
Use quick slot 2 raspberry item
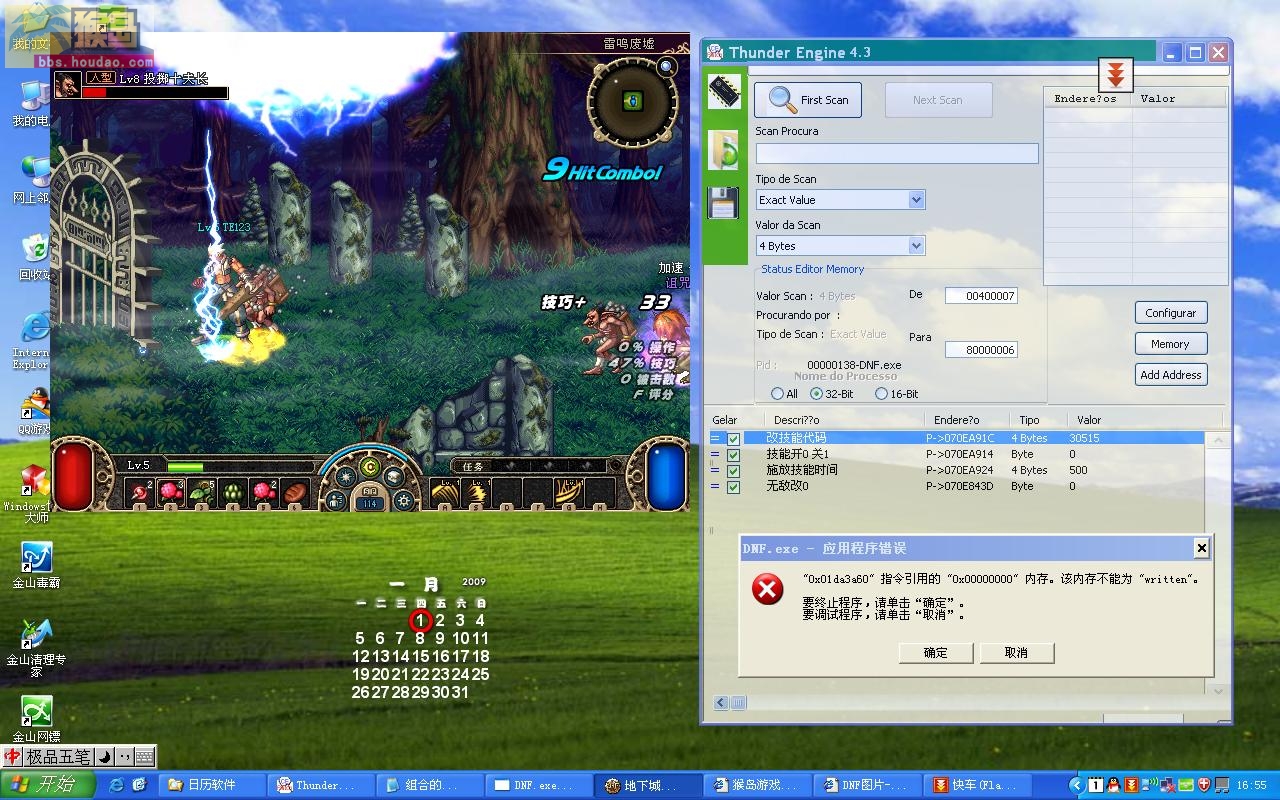[169, 493]
